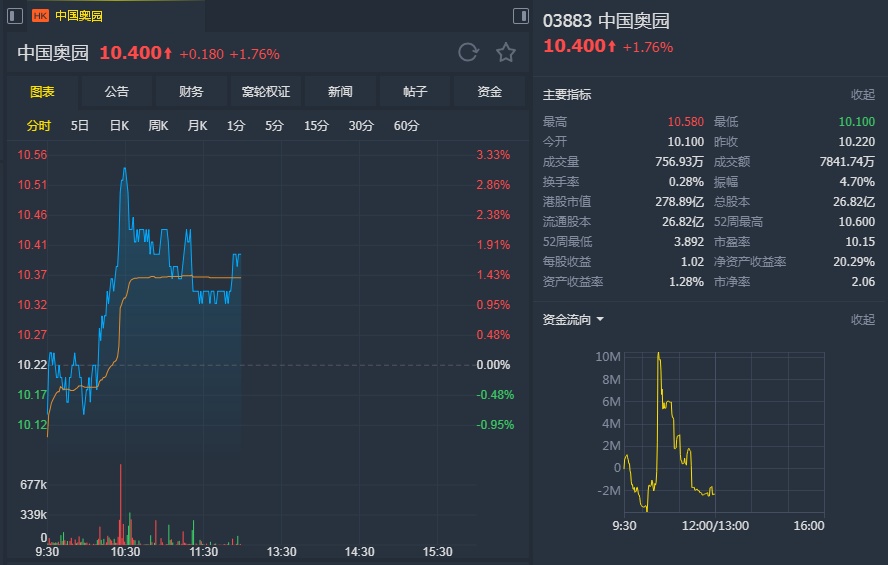The width and height of the screenshot is (888, 565).
Task: Open the 资金 tab
Action: coord(489,92)
